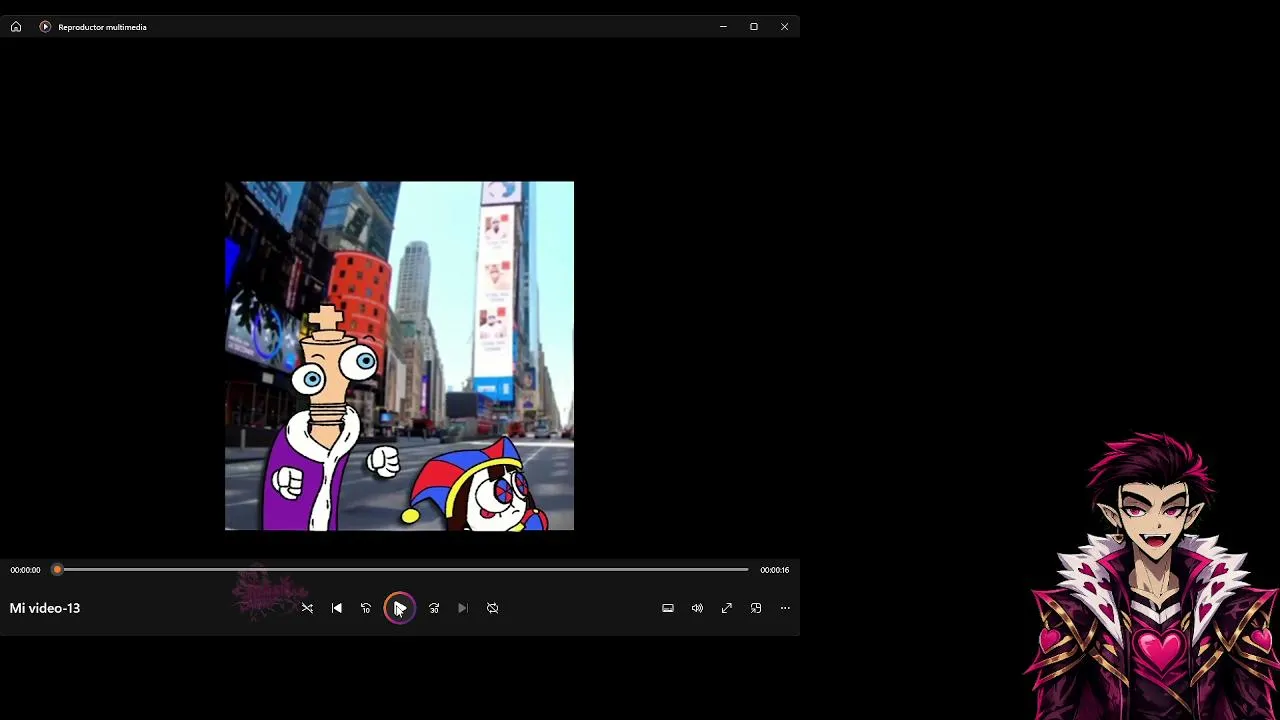This screenshot has width=1280, height=720.
Task: Toggle shuffle playback mode
Action: (x=307, y=608)
